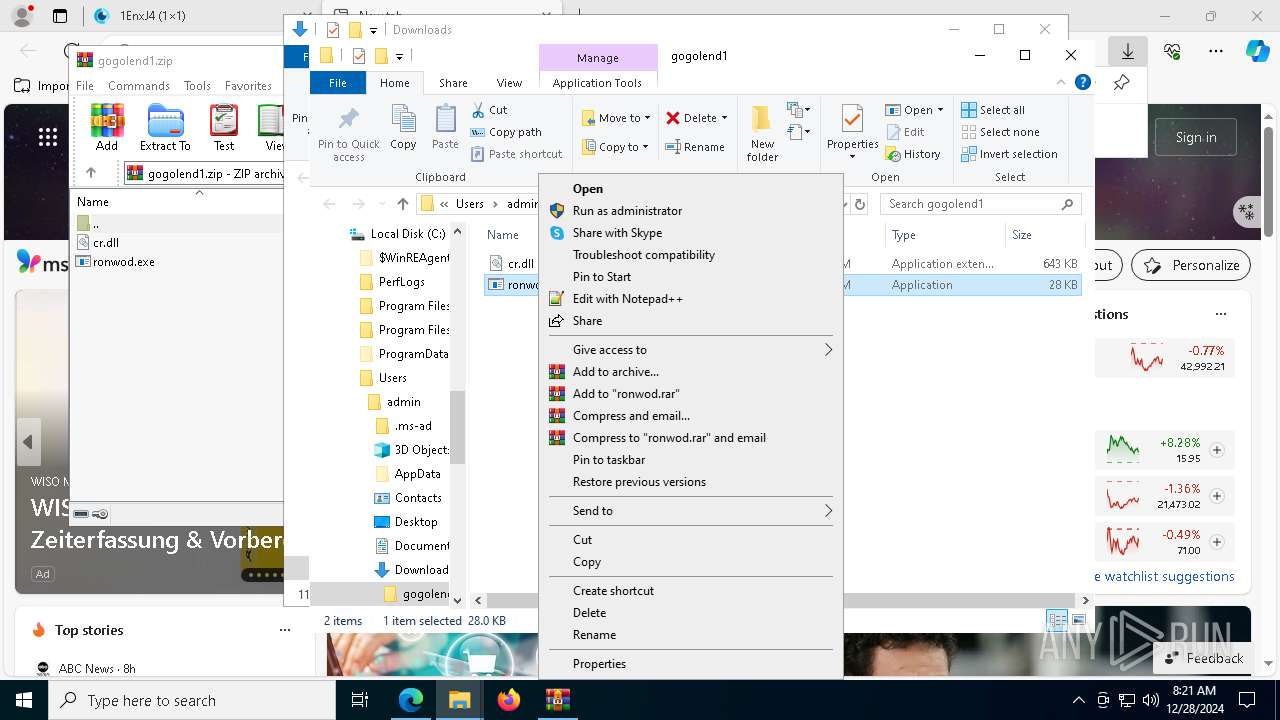Select ronwod.exe in WinRAR list
The width and height of the screenshot is (1280, 720).
pos(124,262)
